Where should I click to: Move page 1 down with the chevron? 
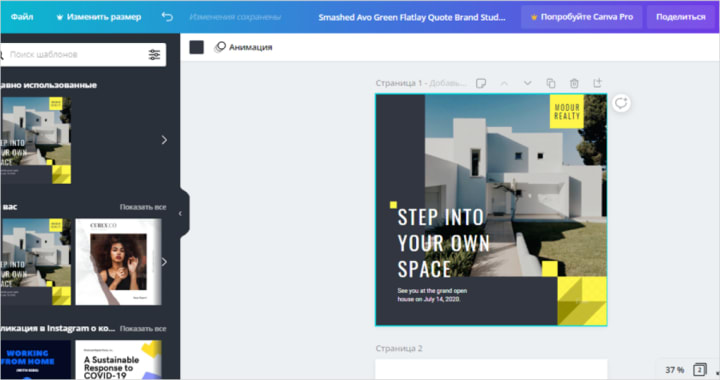coord(527,83)
